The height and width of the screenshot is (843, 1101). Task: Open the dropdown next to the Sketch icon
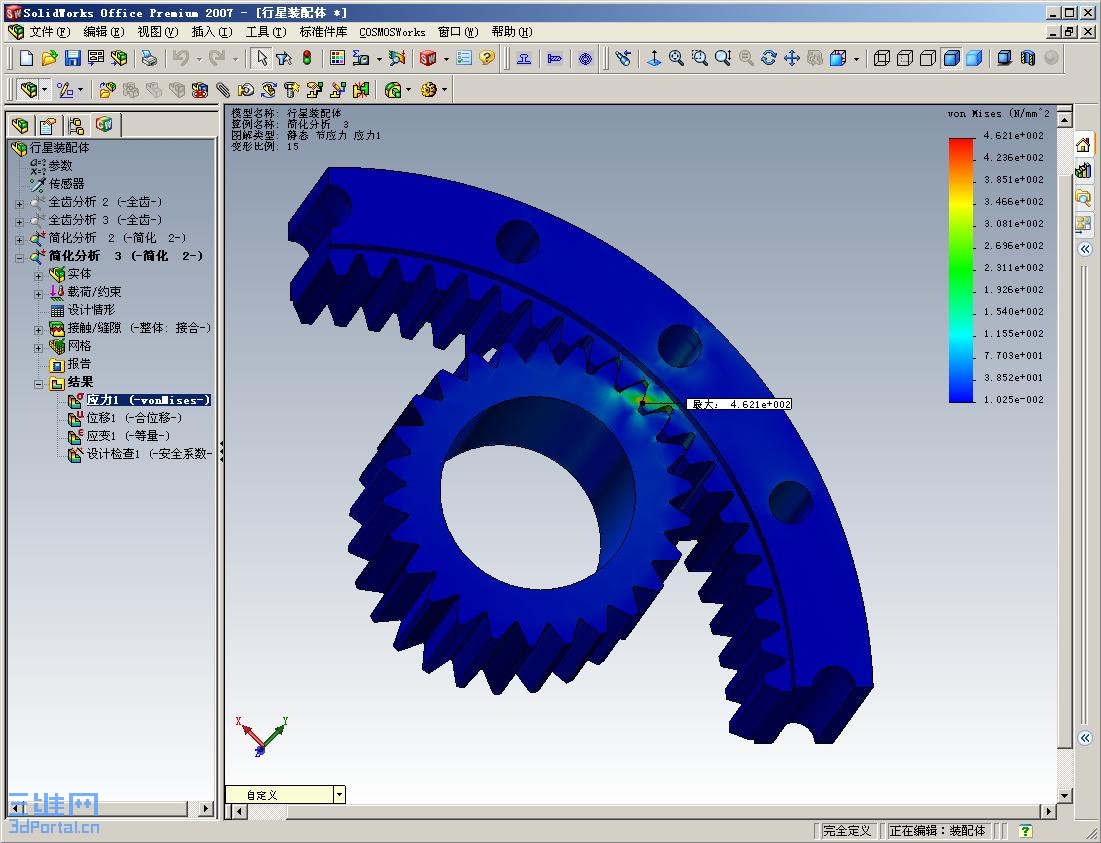[80, 90]
